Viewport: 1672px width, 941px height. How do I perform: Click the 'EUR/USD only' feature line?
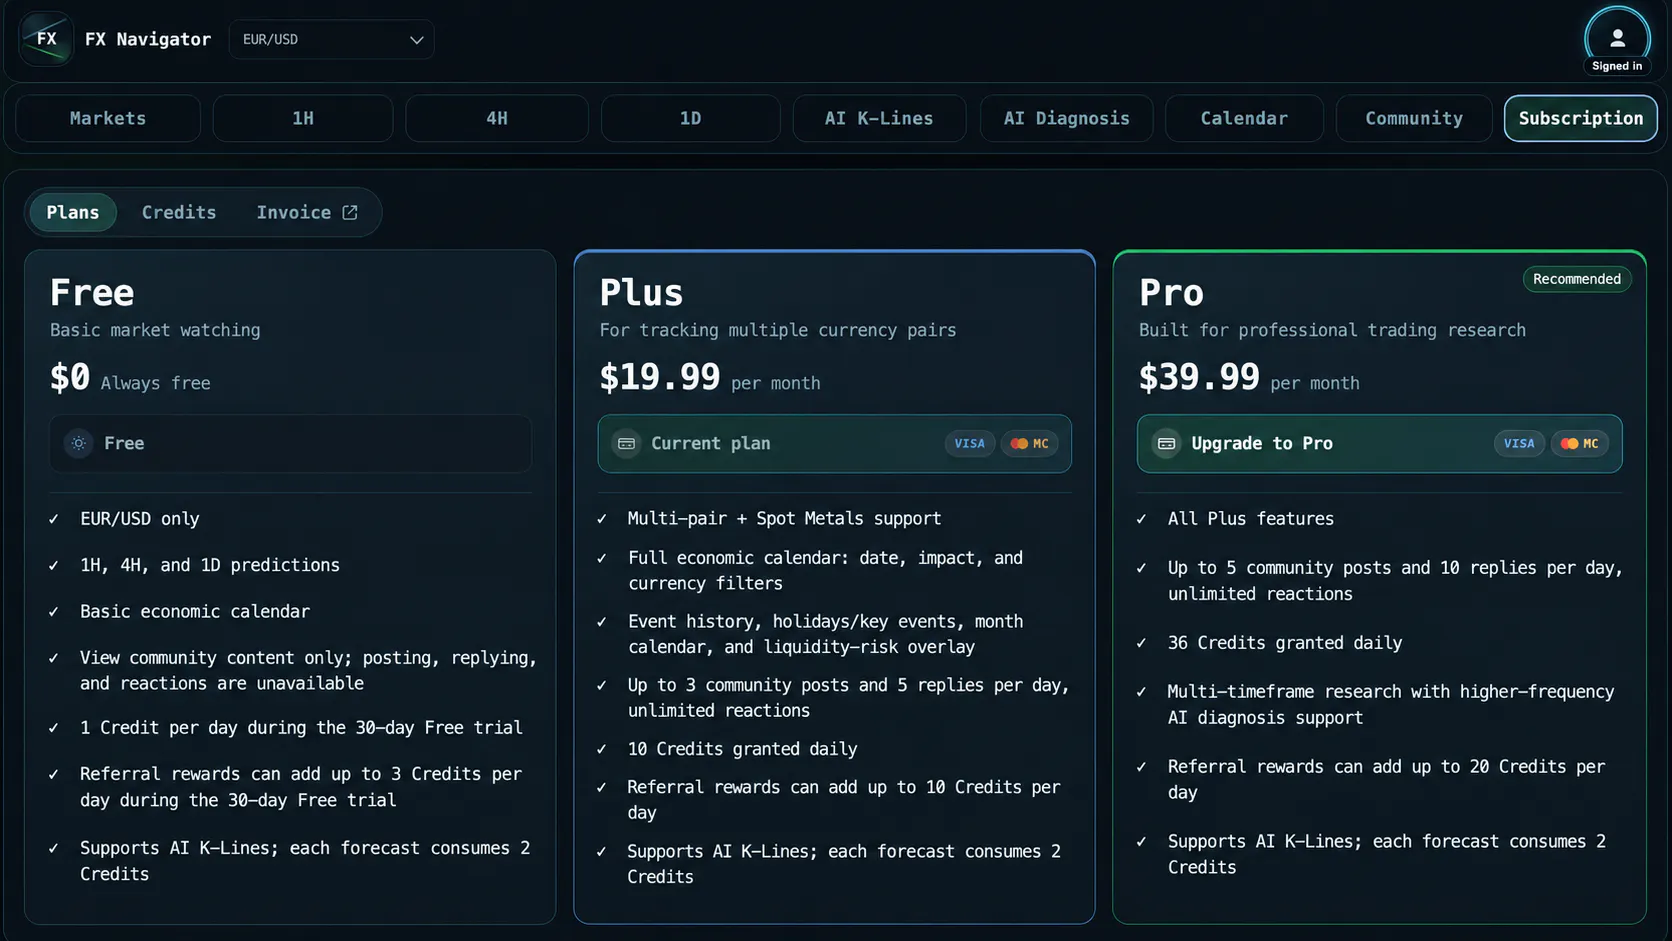coord(140,519)
